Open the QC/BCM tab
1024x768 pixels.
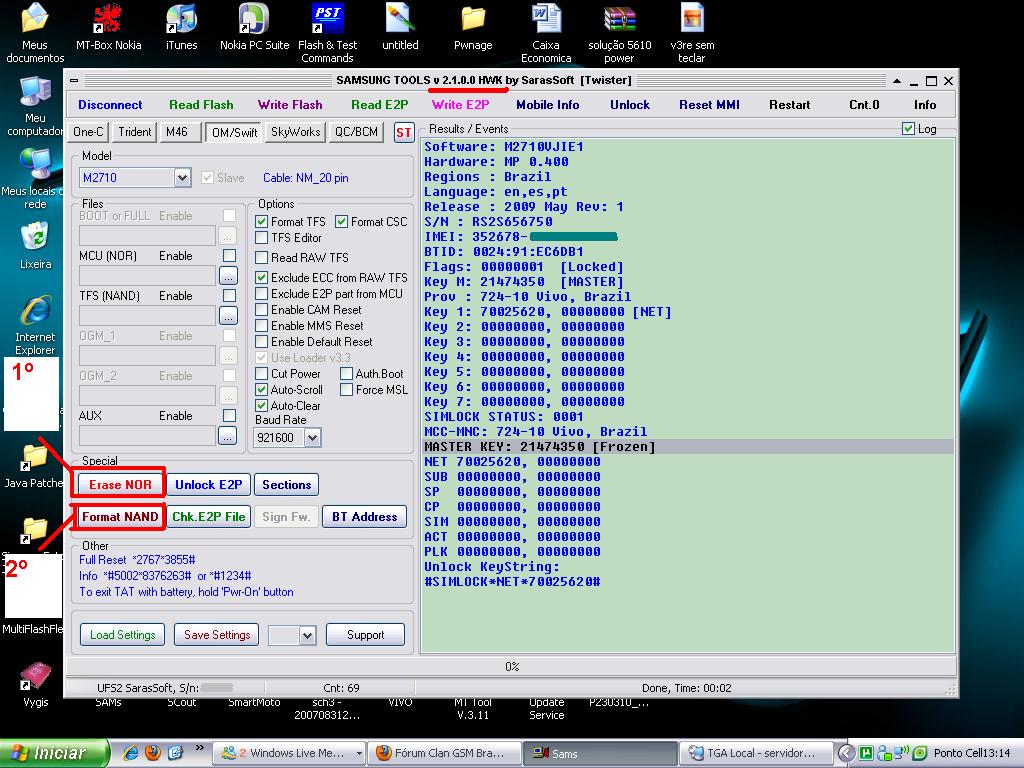(356, 132)
